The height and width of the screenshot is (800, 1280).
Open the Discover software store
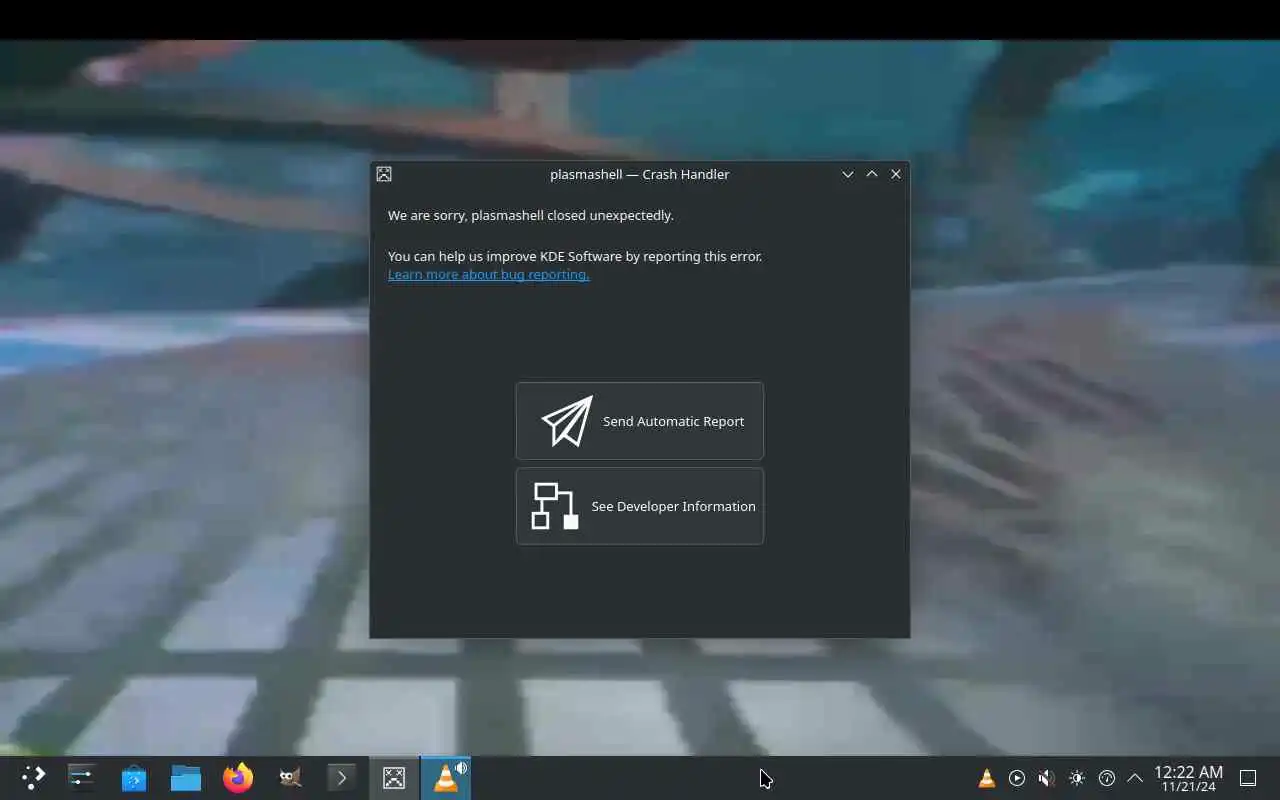(134, 778)
